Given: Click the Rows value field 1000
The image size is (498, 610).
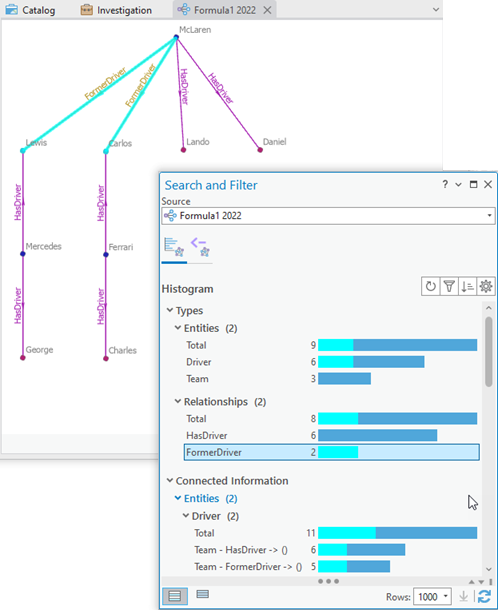Looking at the screenshot, I should pyautogui.click(x=428, y=596).
